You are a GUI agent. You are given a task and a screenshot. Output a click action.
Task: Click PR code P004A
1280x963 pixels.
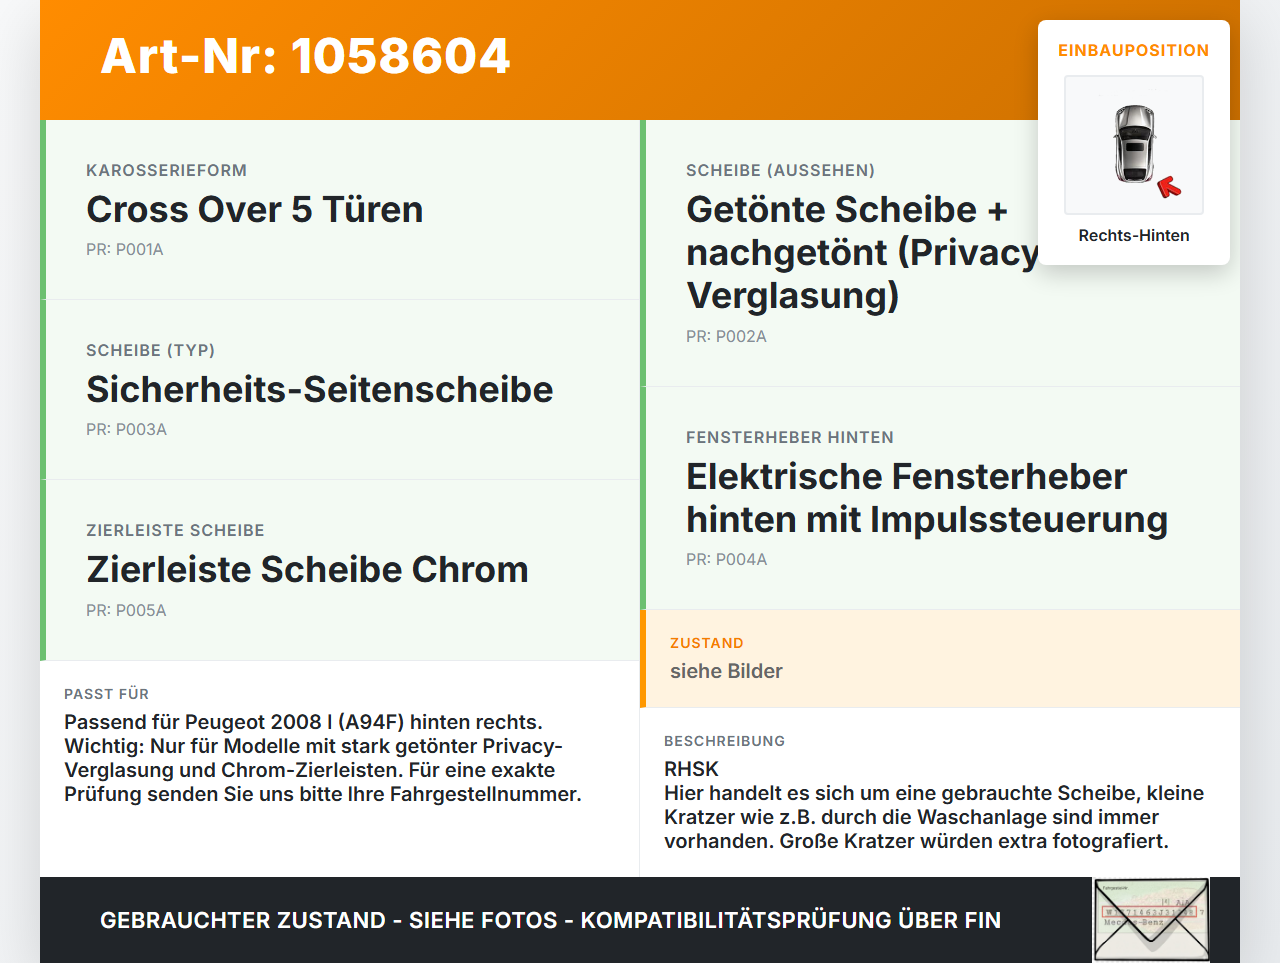point(726,560)
